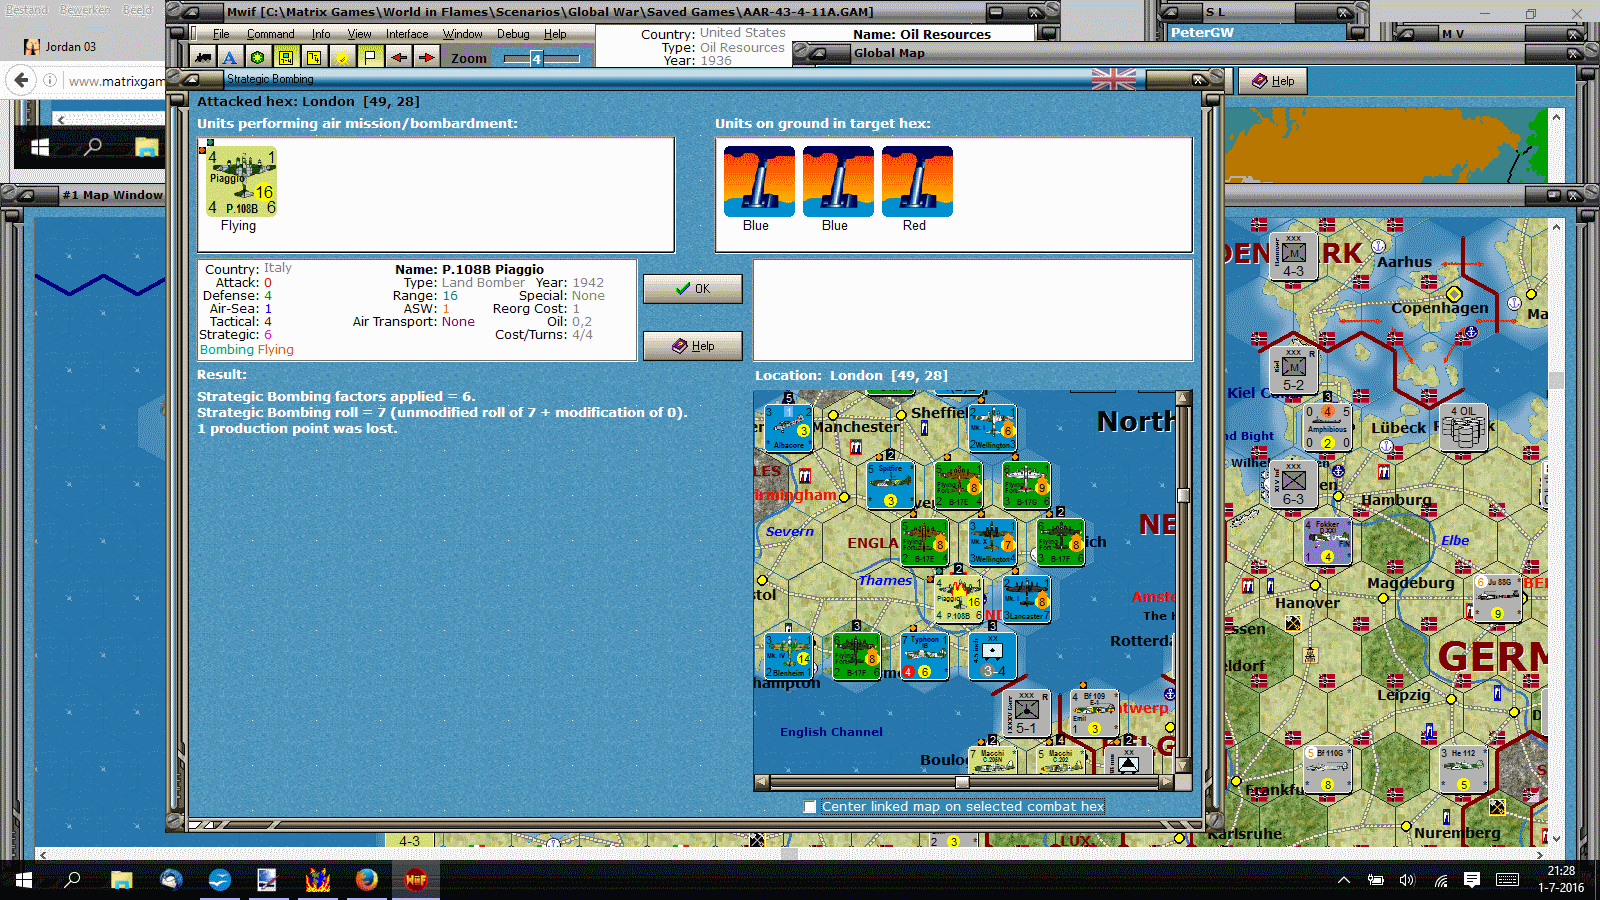Click the Ju 88G counter on the Germany map
1600x900 pixels.
[x=1498, y=598]
